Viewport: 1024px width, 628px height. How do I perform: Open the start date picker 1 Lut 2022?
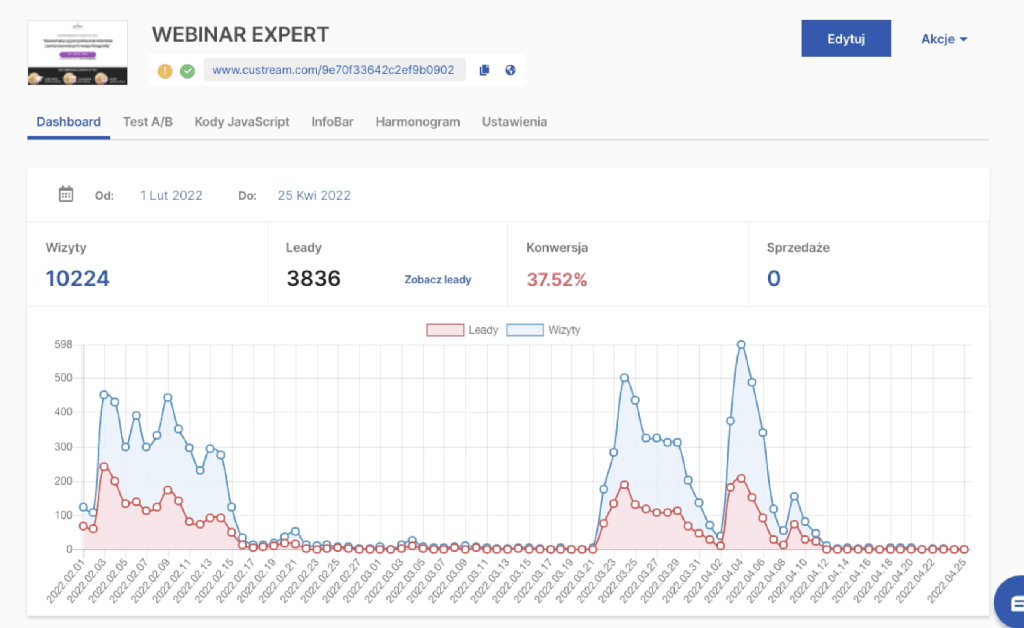coord(171,195)
